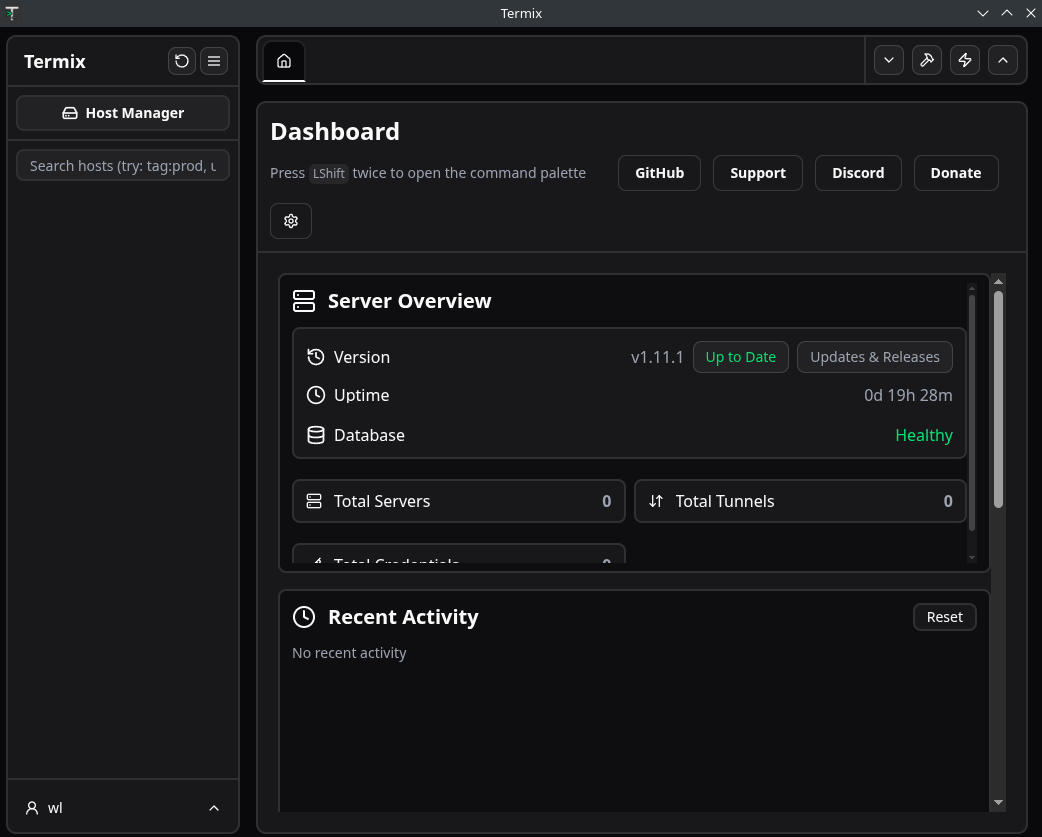The height and width of the screenshot is (837, 1042).
Task: Click the Uptime clock icon
Action: tap(316, 395)
